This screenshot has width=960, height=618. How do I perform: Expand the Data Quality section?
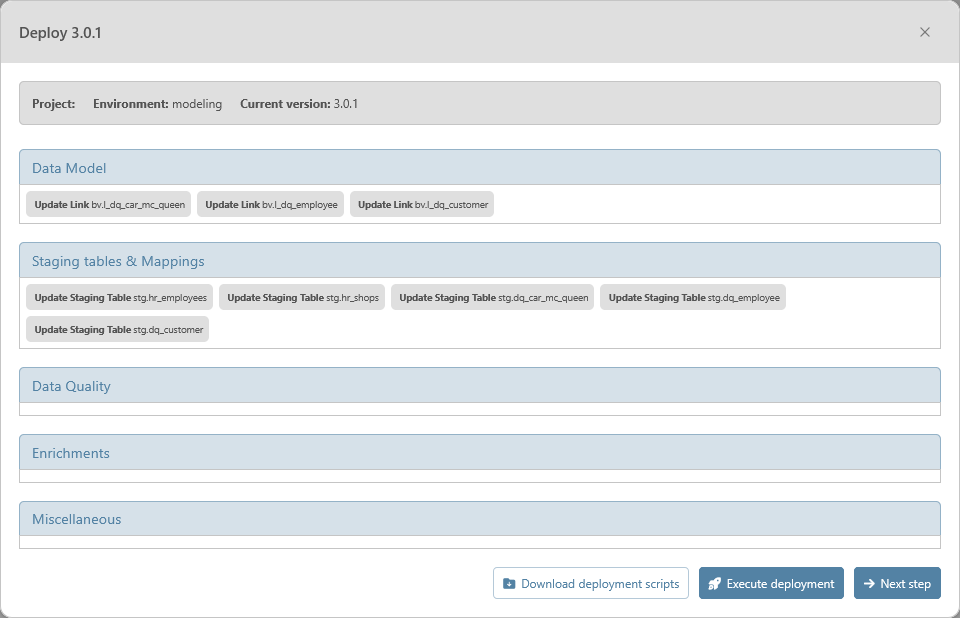479,386
